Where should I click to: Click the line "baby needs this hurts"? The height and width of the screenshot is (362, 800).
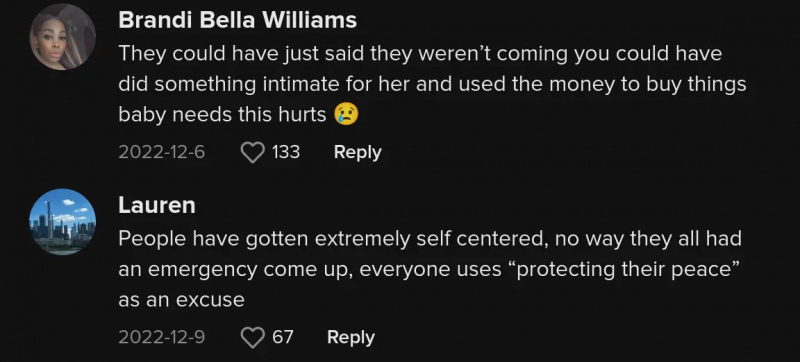pyautogui.click(x=222, y=115)
